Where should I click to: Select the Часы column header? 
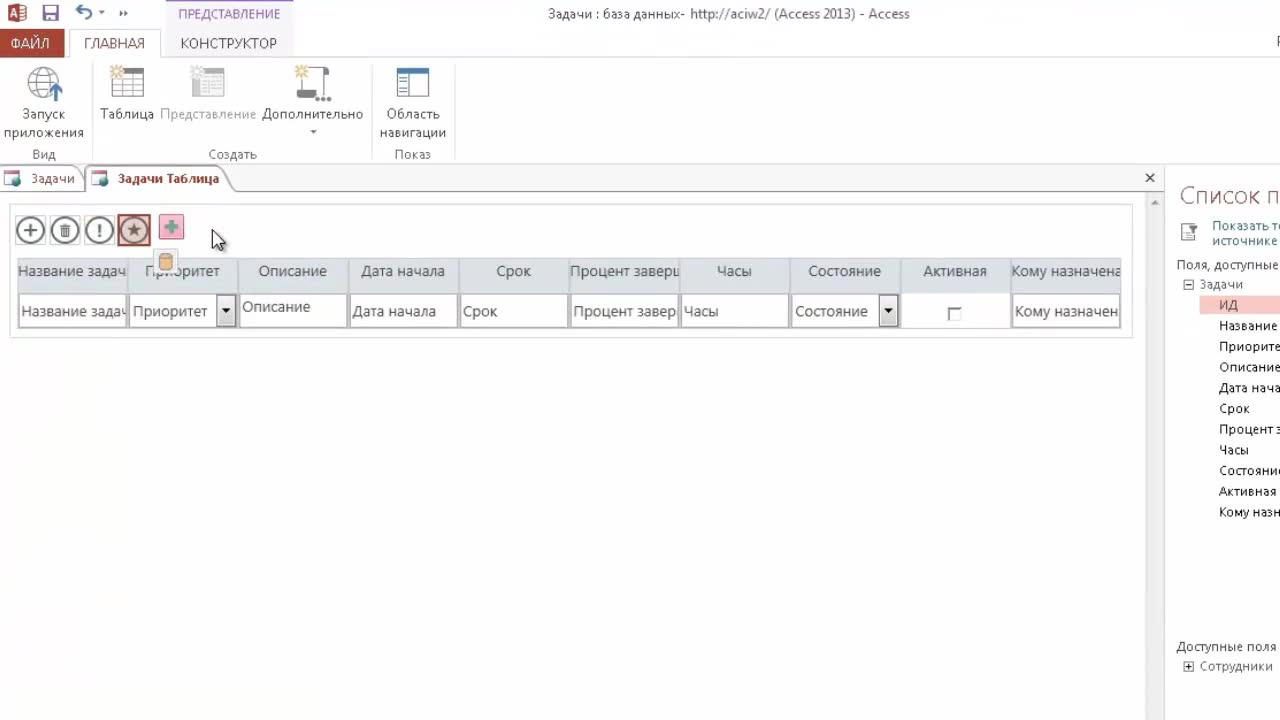[x=734, y=272]
